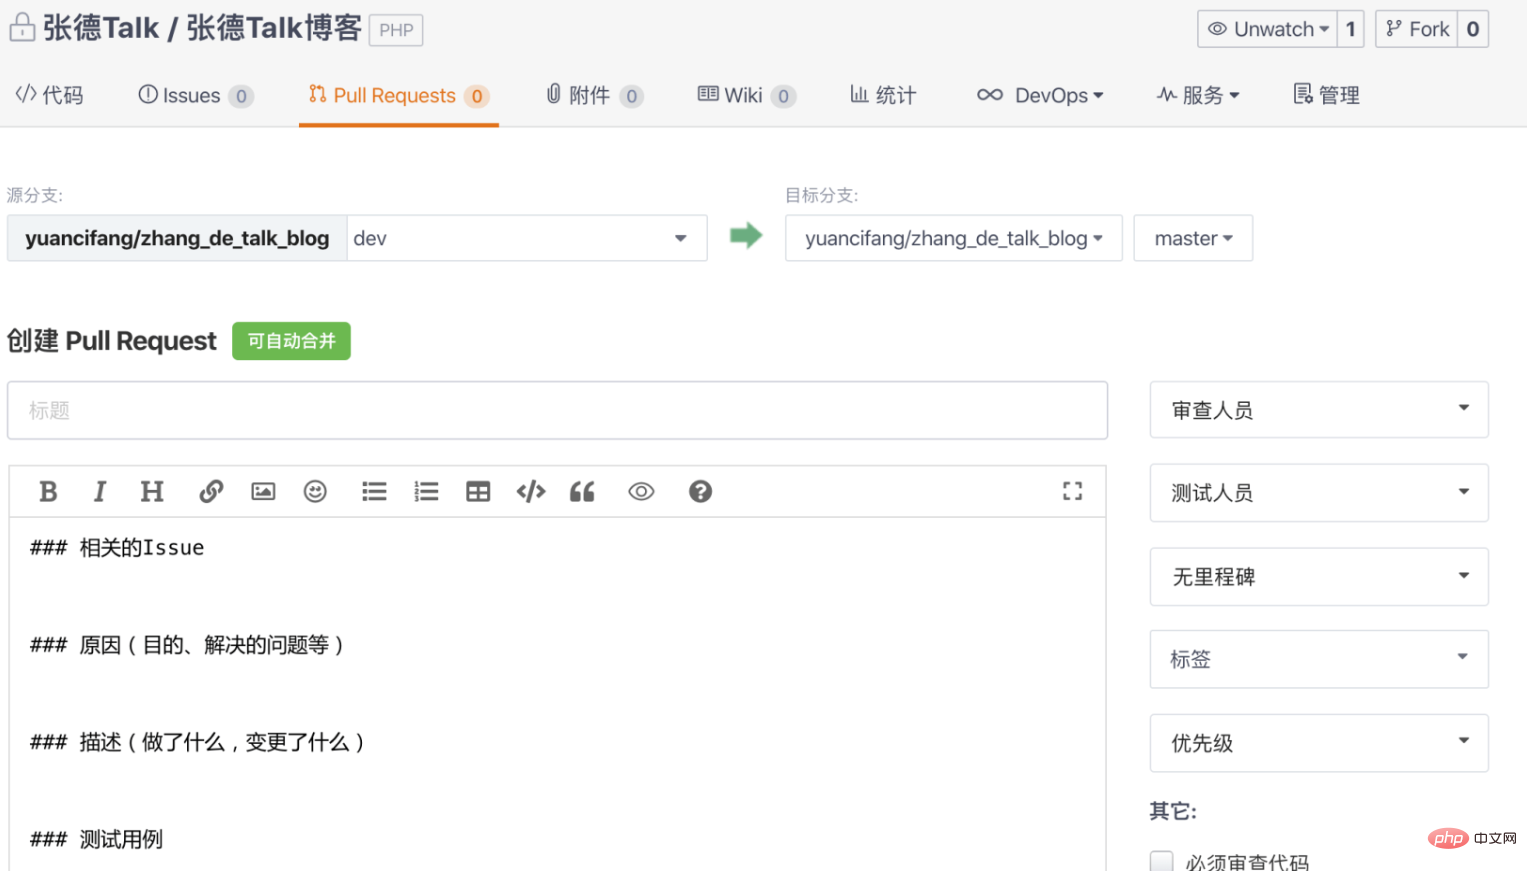Expand the 审查人员 reviewer dropdown
Screen dimensions: 1527x871
point(1319,410)
